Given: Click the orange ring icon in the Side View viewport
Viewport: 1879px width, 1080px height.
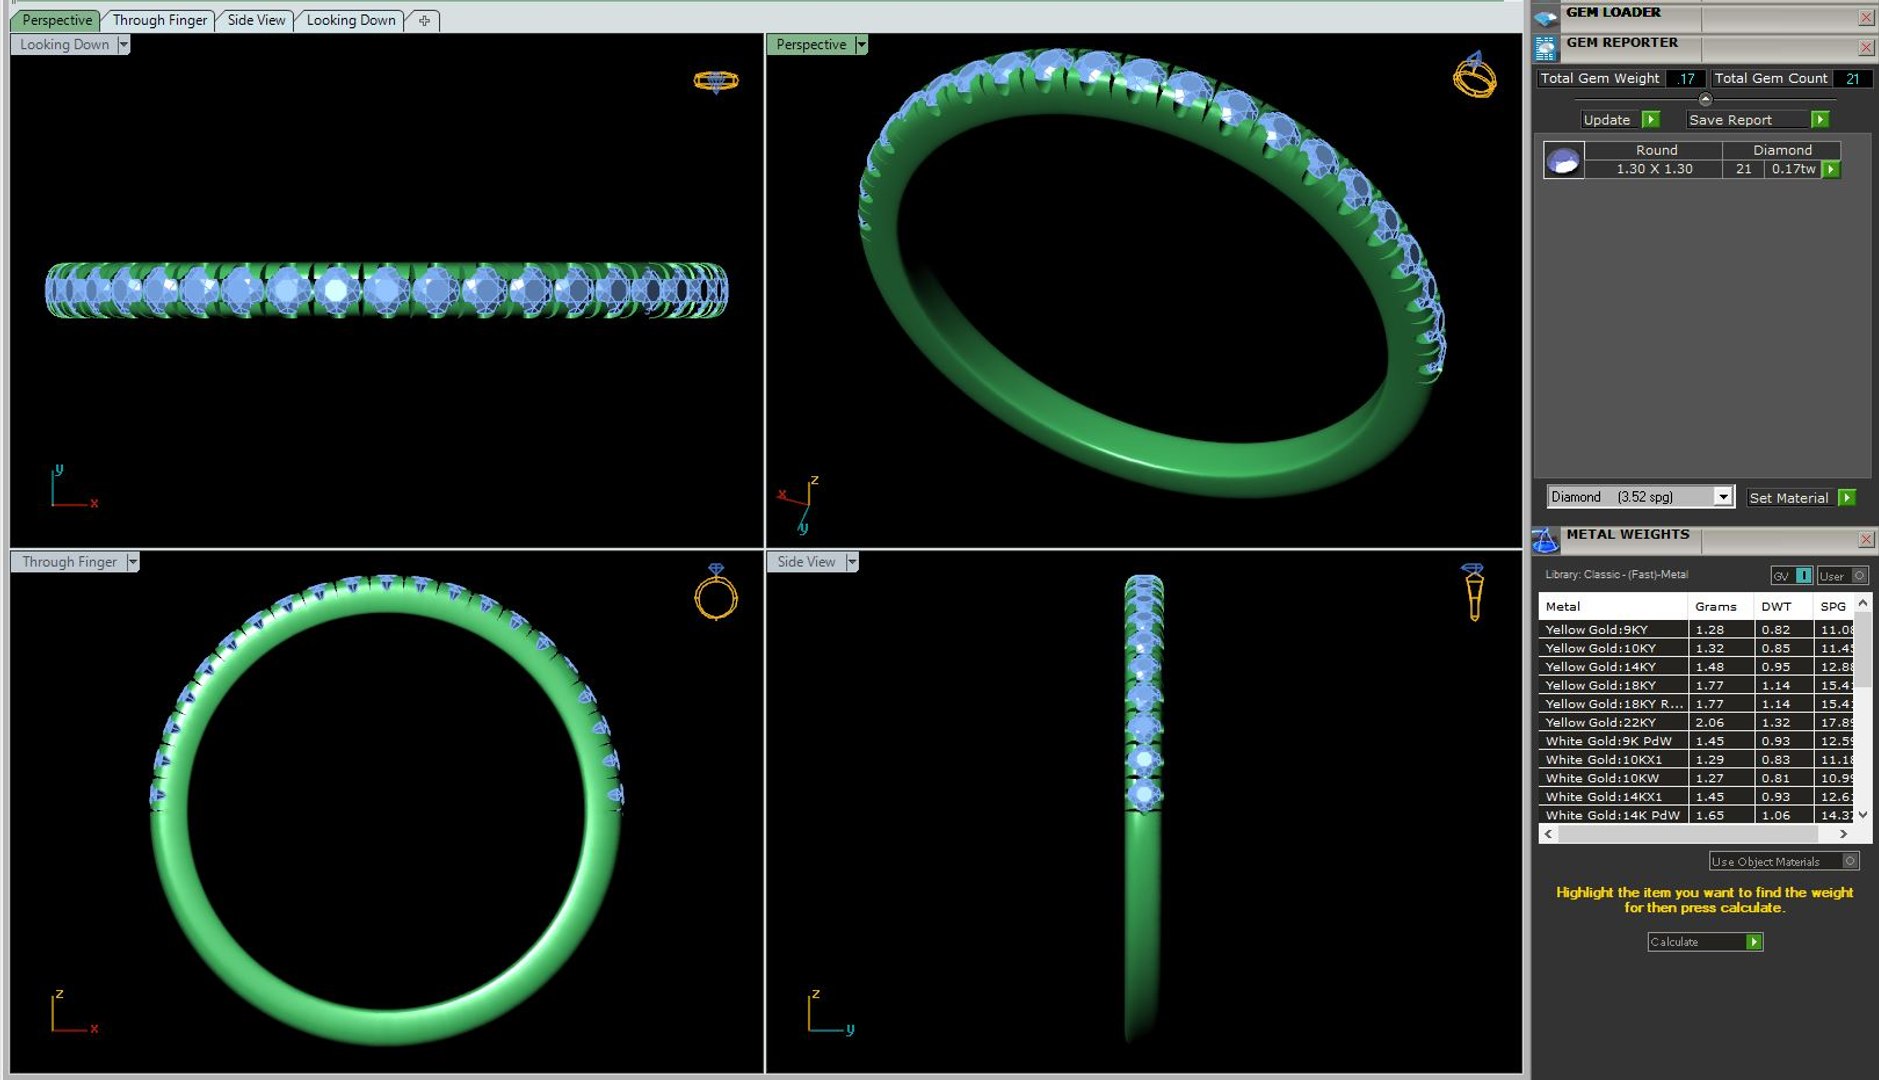Looking at the screenshot, I should [x=1473, y=592].
